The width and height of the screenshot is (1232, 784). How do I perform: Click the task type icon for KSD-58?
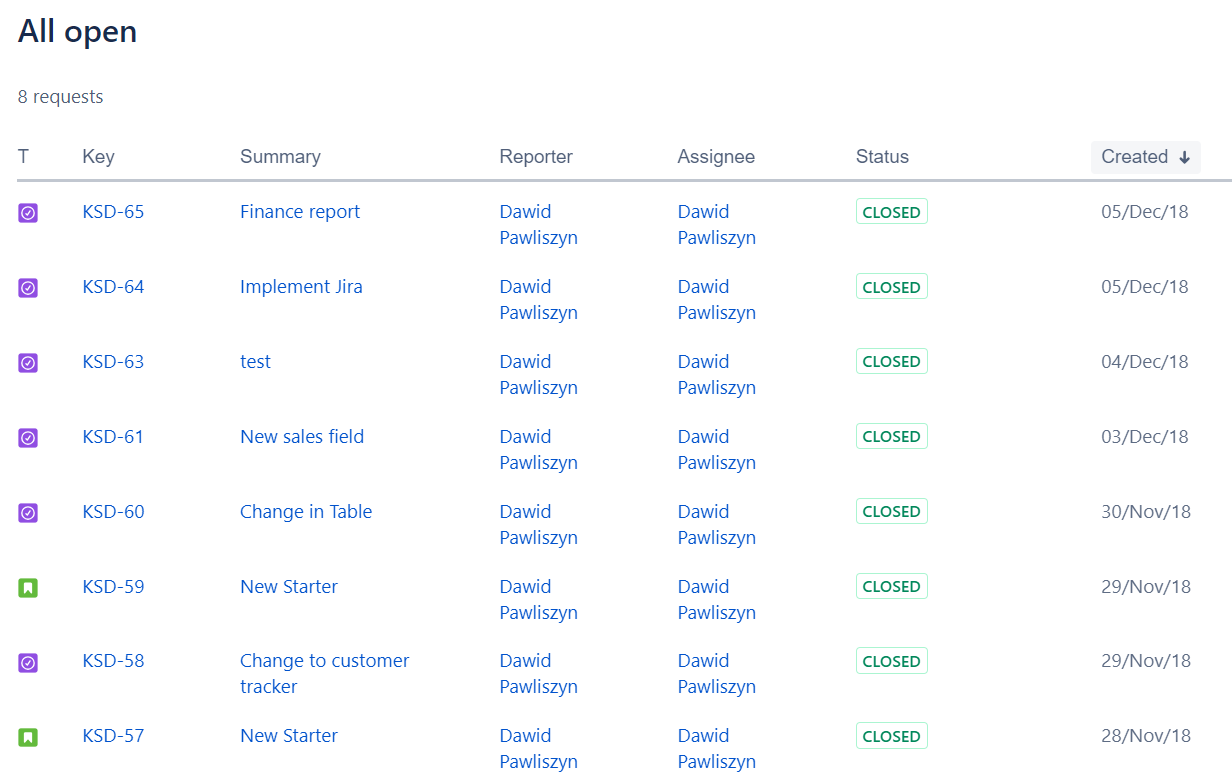pos(28,662)
